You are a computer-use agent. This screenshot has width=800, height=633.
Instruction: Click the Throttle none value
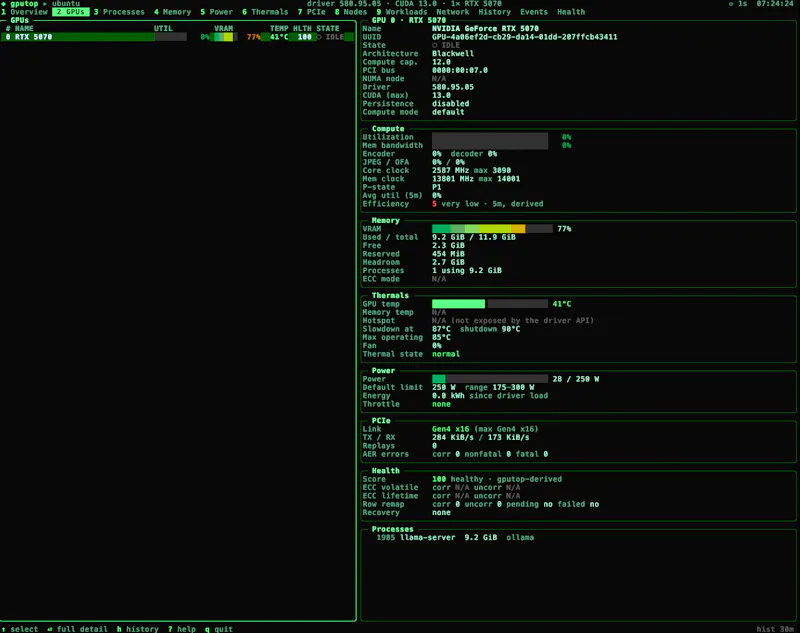[441, 404]
